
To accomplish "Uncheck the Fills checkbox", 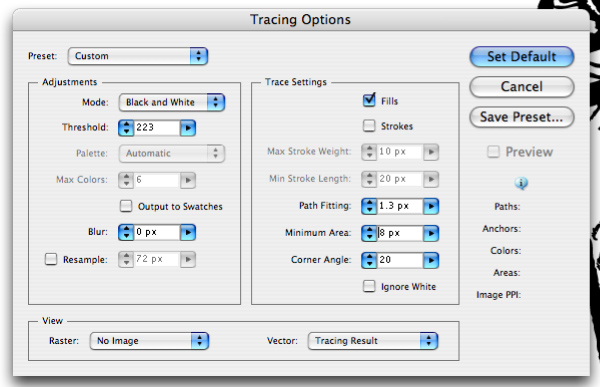I will (369, 100).
